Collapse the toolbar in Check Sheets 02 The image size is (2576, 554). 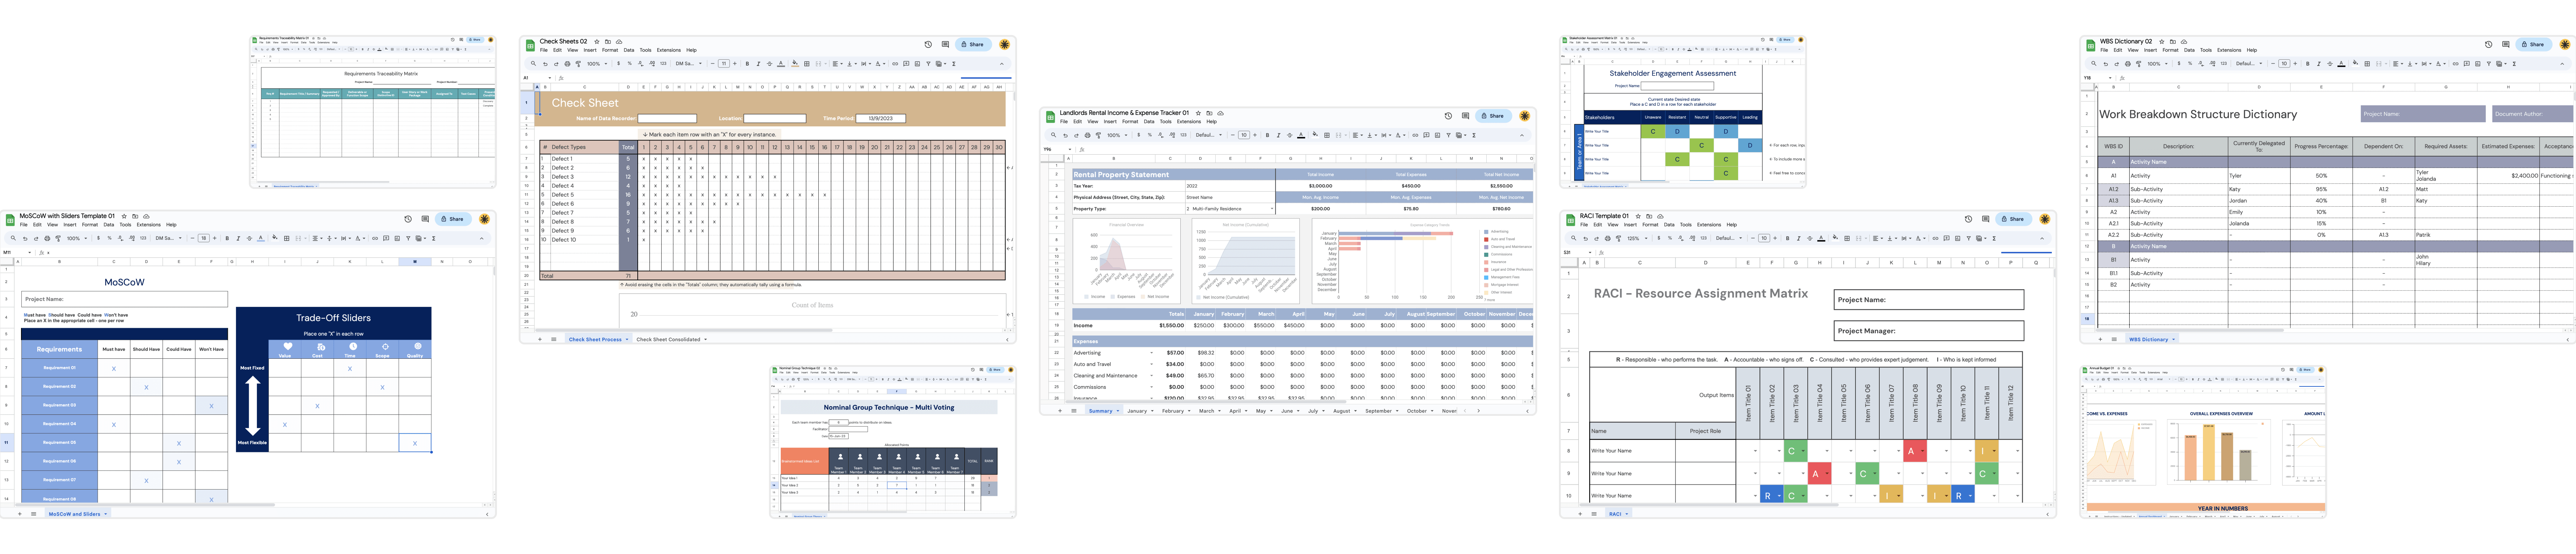tap(1002, 64)
